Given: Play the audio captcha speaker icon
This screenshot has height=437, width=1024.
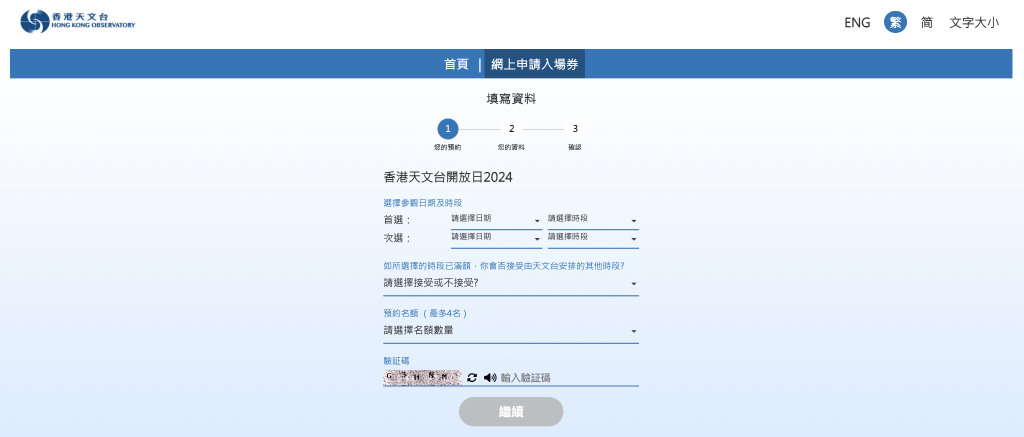Looking at the screenshot, I should point(490,378).
